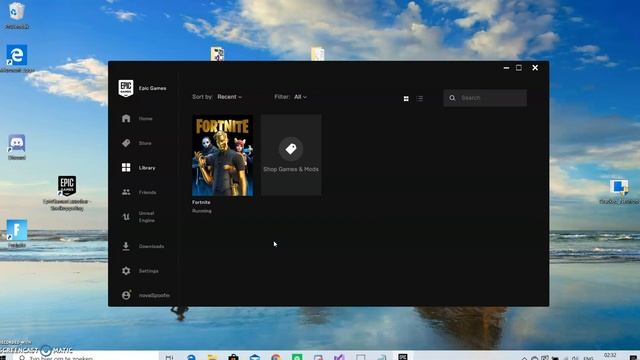
Task: Click the Home house icon
Action: point(126,118)
